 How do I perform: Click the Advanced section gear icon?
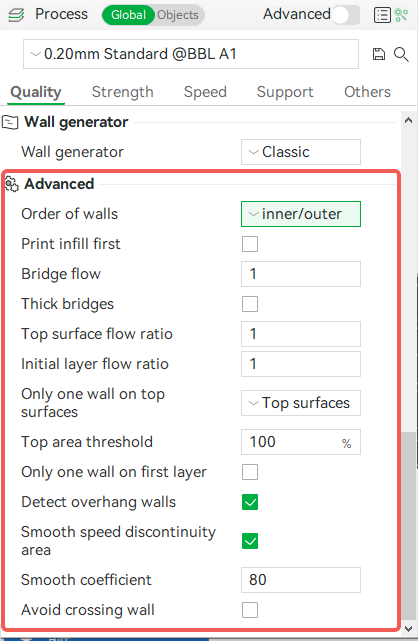[x=11, y=184]
